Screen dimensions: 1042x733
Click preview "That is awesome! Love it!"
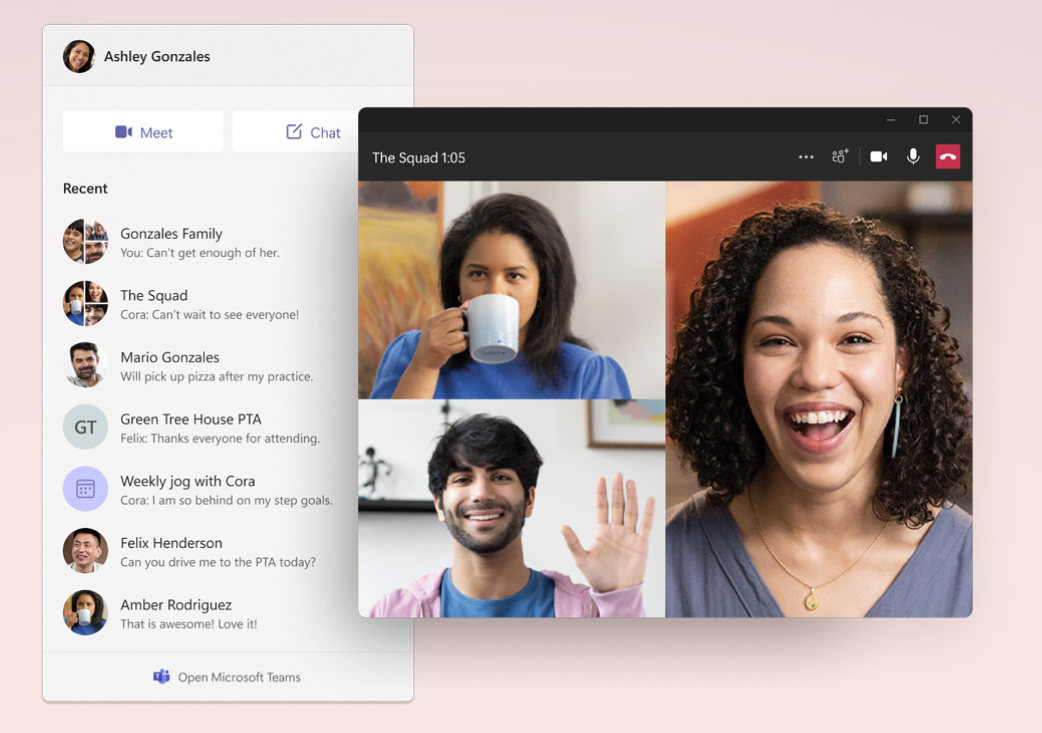pyautogui.click(x=189, y=624)
